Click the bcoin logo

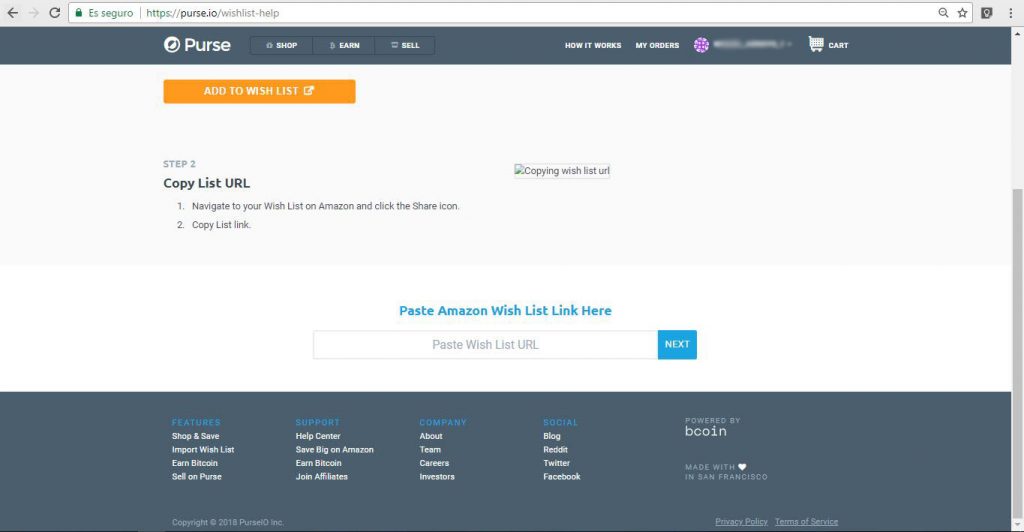[x=706, y=431]
